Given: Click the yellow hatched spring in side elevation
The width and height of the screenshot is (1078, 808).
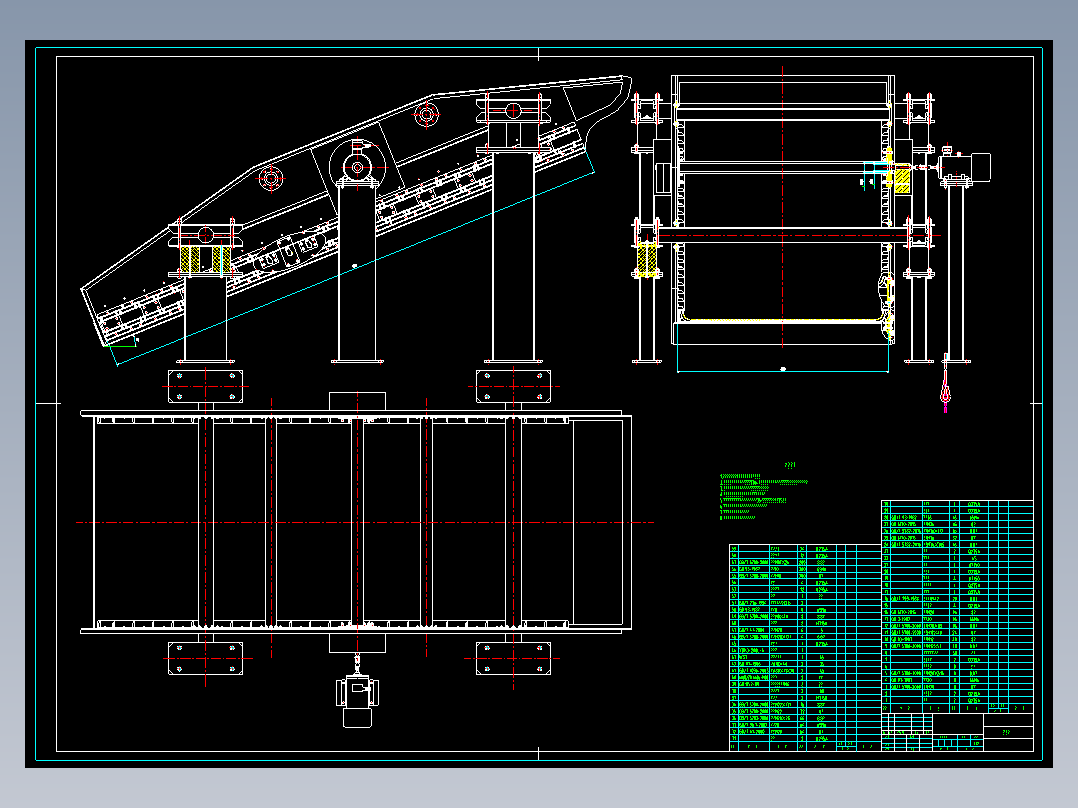Looking at the screenshot, I should click(x=206, y=260).
